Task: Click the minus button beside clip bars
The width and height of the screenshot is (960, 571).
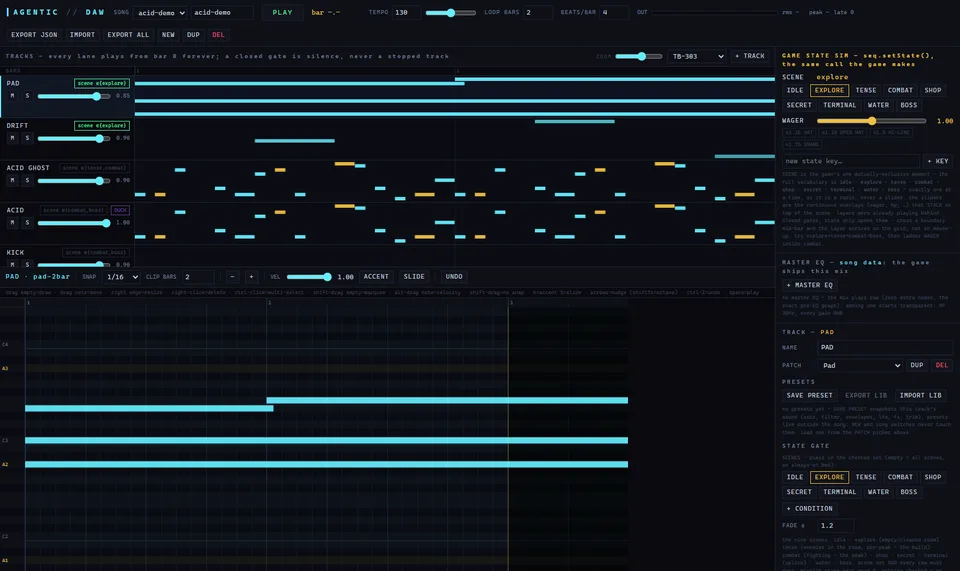Action: [232, 277]
